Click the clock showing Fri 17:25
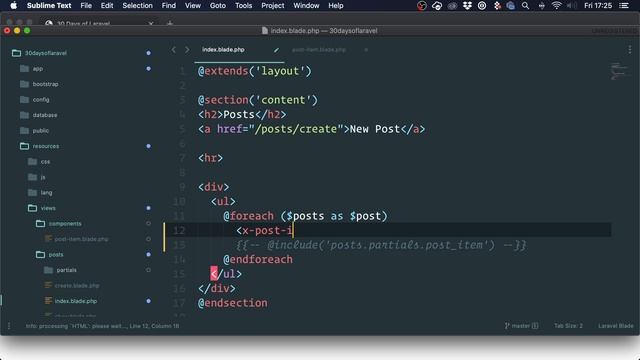The height and width of the screenshot is (360, 640). point(598,5)
